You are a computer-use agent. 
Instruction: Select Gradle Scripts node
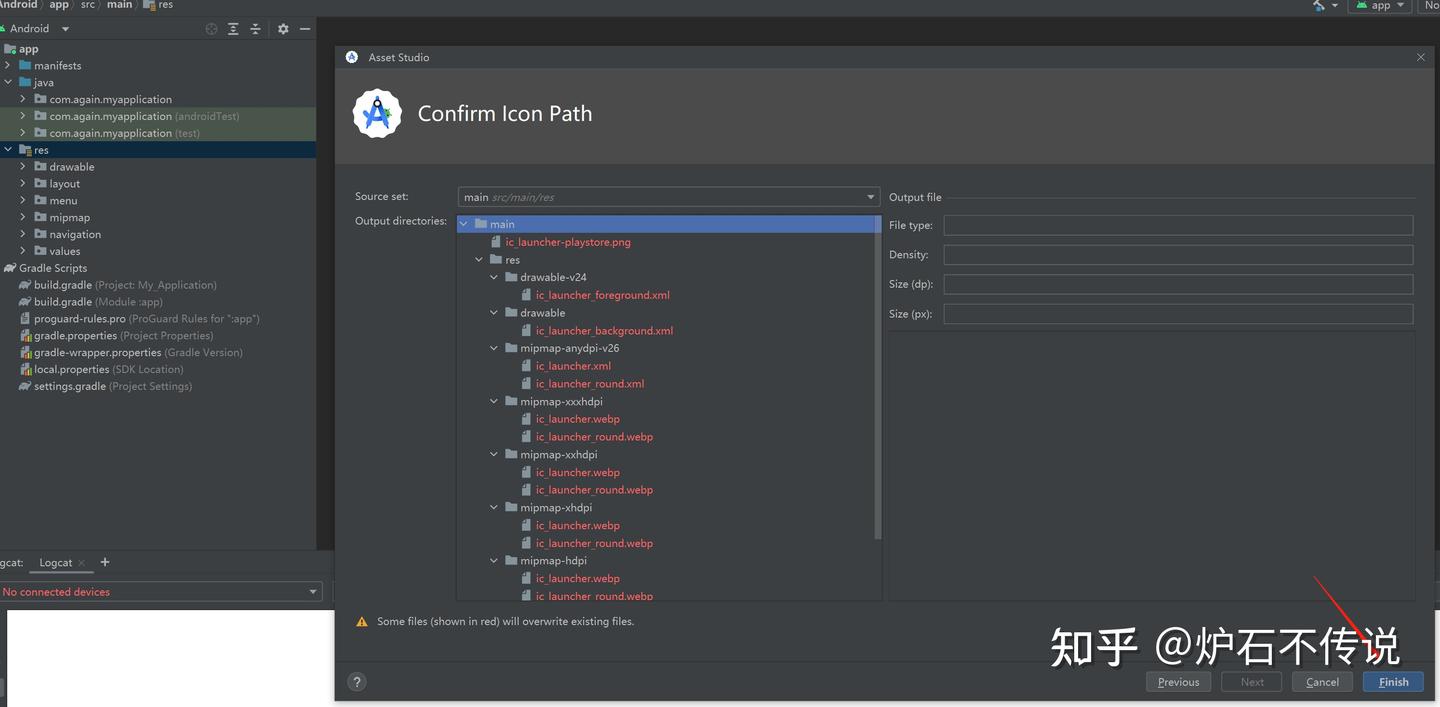pos(52,268)
